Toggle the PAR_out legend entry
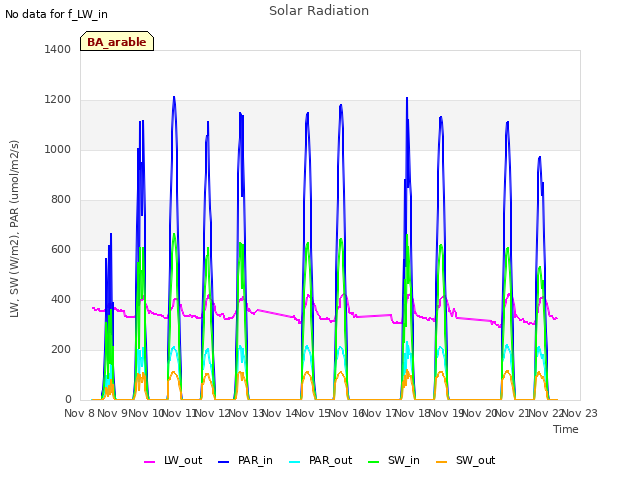Screen dimensions: 640x480 tap(321, 460)
